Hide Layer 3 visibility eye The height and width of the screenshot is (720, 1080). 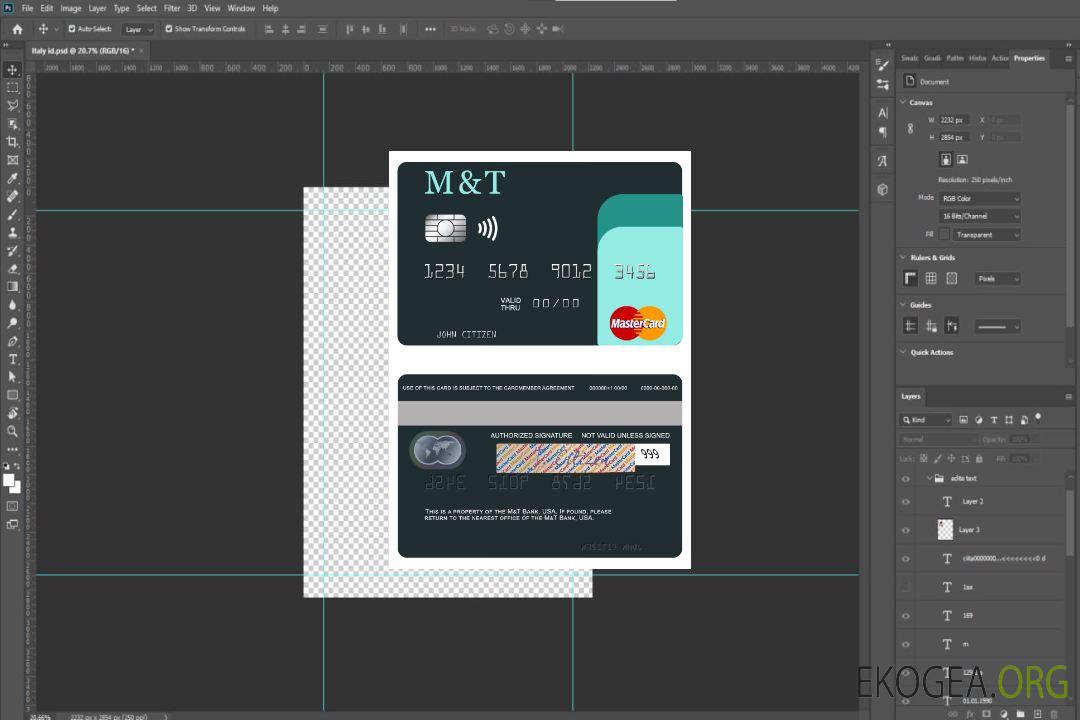coord(906,531)
